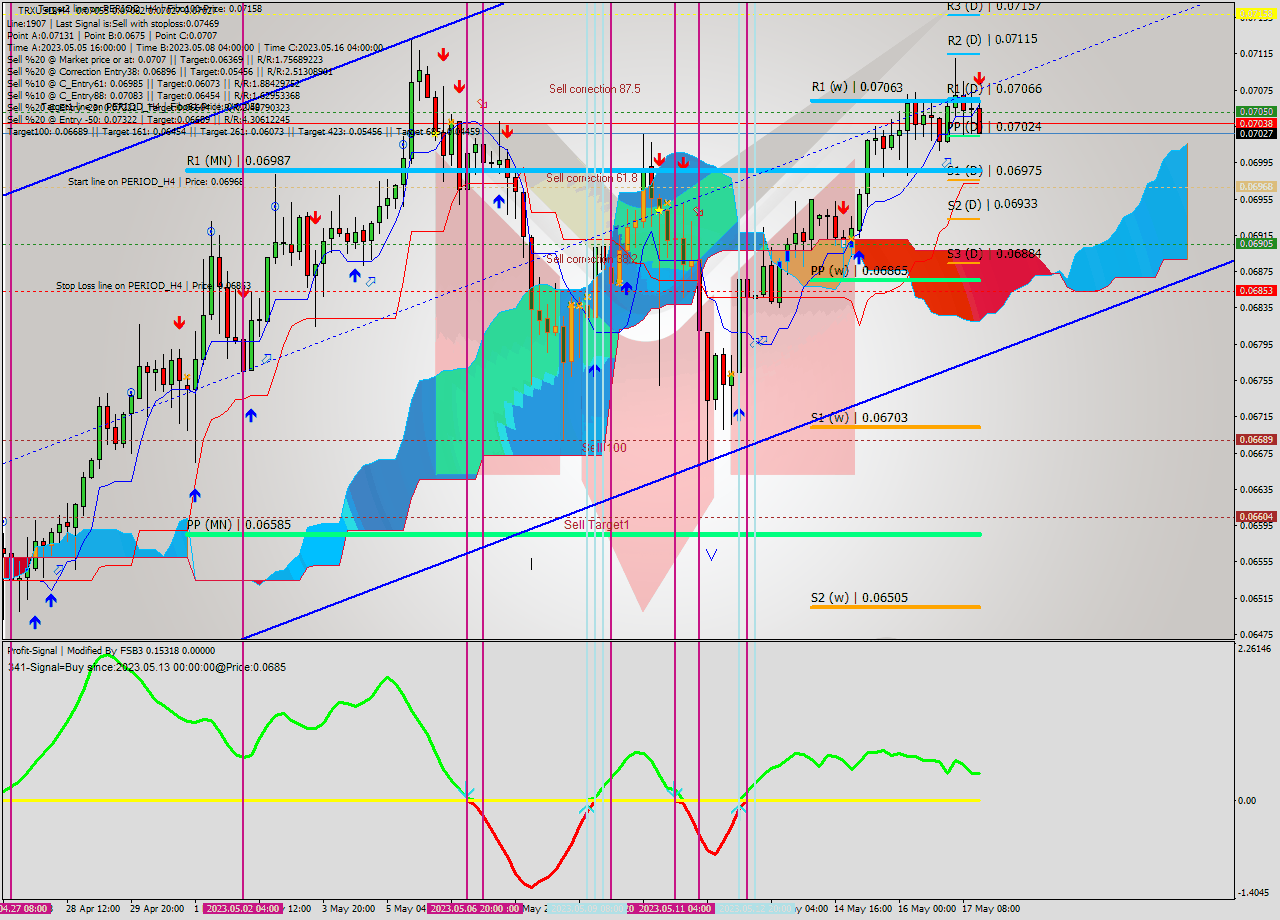
Task: Click the R1 (w) | 0.07063 label
Action: tap(857, 88)
